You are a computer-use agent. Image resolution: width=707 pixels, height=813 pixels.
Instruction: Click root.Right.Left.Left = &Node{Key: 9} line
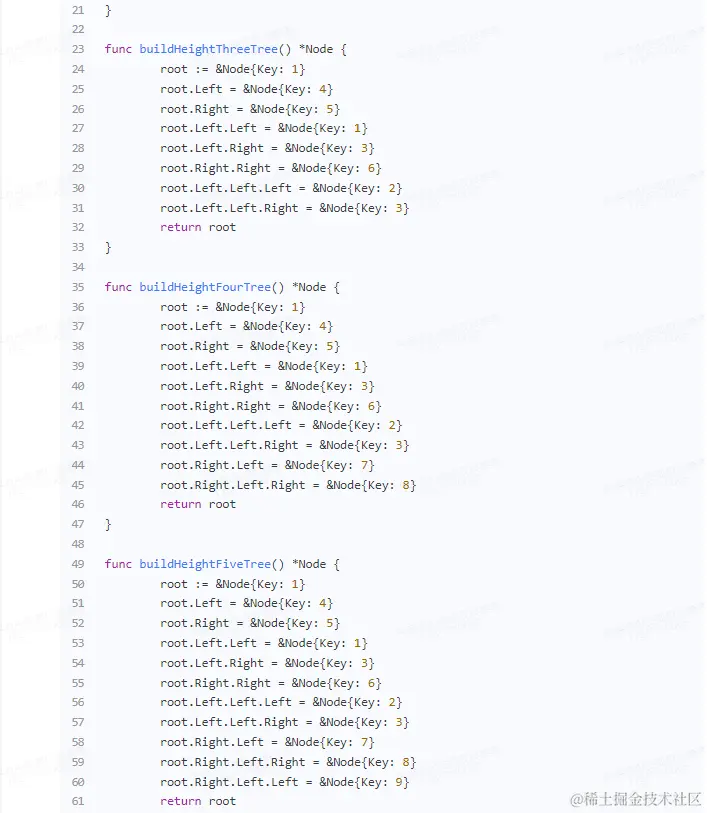point(285,782)
